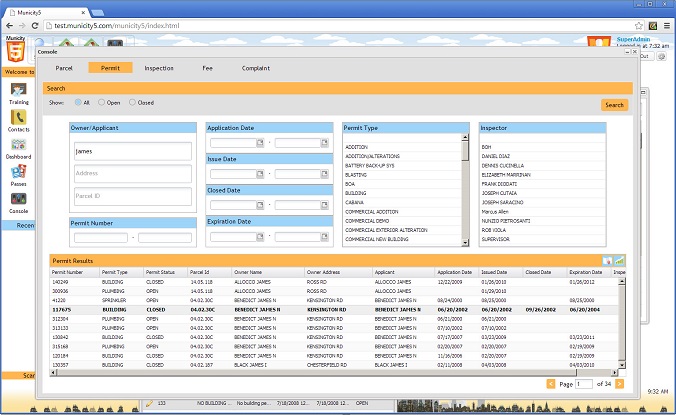Image resolution: width=676 pixels, height=415 pixels.
Task: Bookmark this page with the star icon
Action: 637,24
